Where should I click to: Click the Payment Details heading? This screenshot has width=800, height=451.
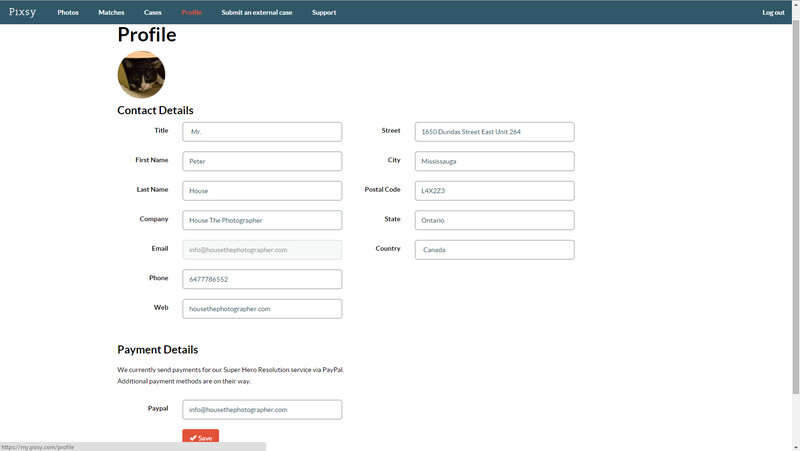(x=158, y=349)
